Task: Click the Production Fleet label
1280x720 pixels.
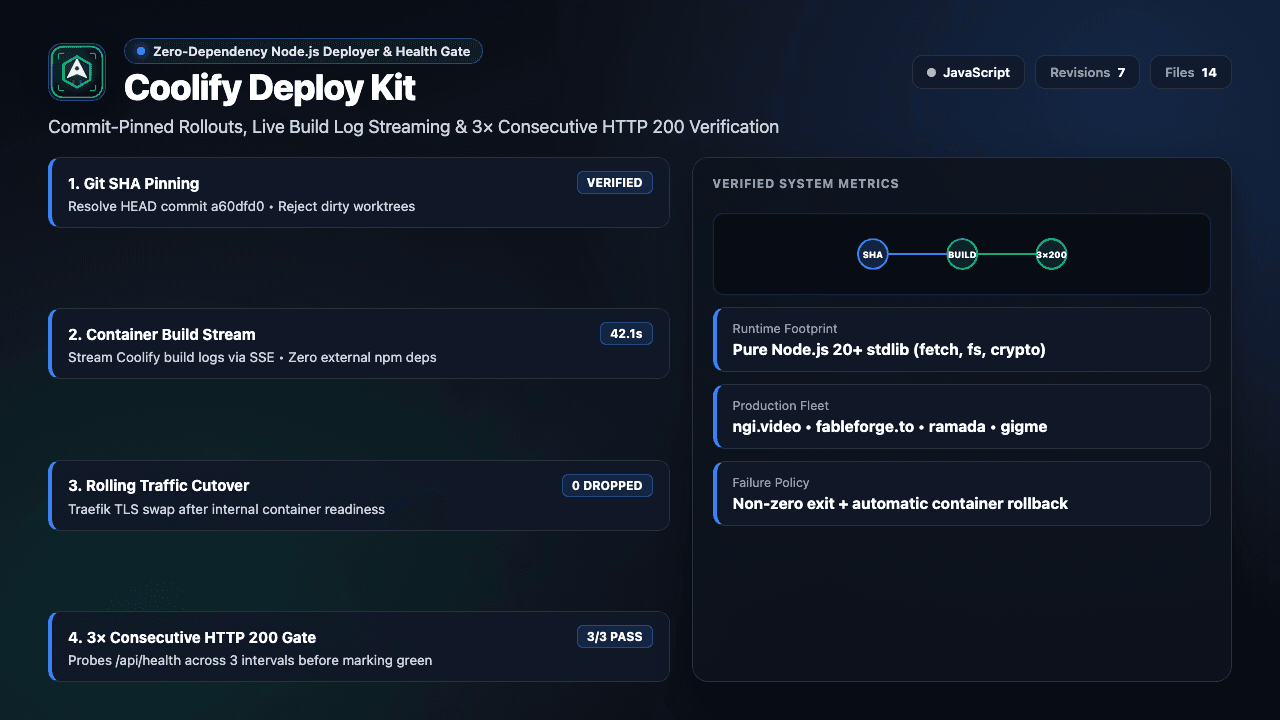Action: (x=781, y=405)
